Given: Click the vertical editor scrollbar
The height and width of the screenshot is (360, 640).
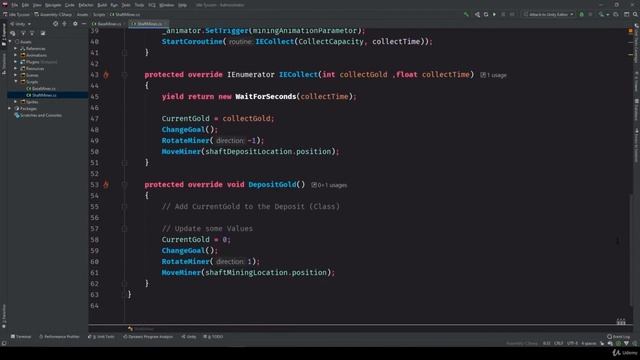Looking at the screenshot, I should (631, 251).
